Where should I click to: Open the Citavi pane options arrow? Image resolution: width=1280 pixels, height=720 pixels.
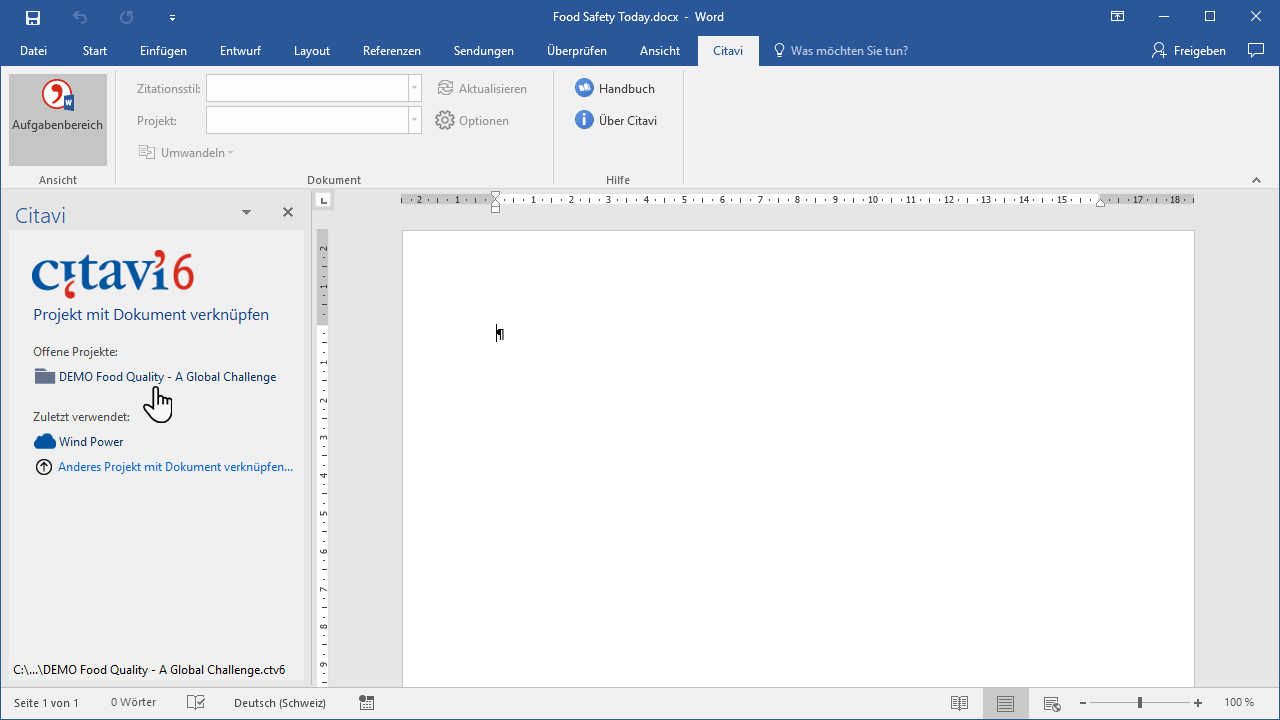(247, 213)
